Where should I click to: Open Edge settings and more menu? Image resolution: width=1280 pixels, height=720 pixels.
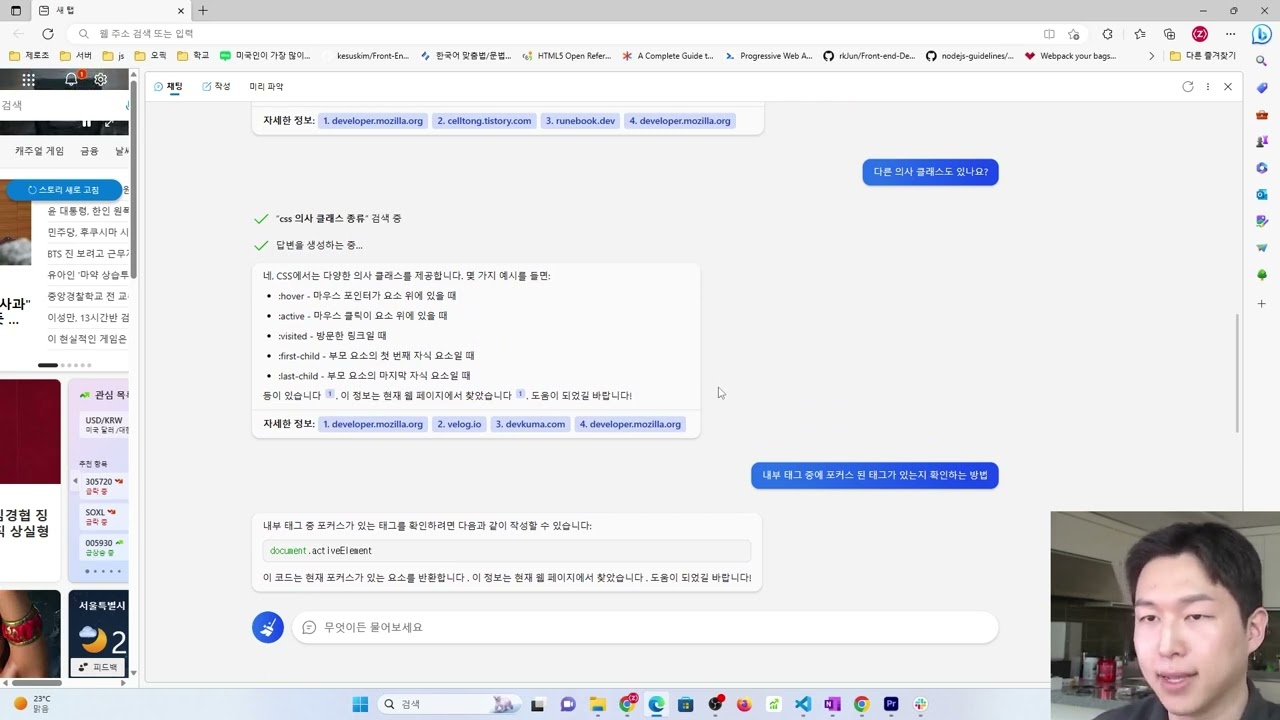click(1230, 34)
